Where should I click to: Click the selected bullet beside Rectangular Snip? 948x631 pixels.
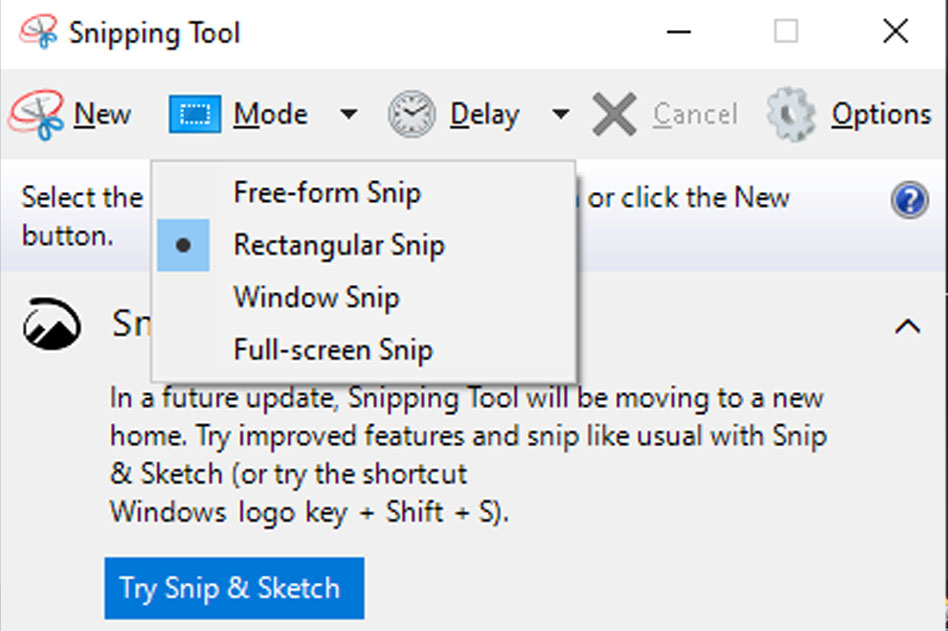(x=183, y=245)
